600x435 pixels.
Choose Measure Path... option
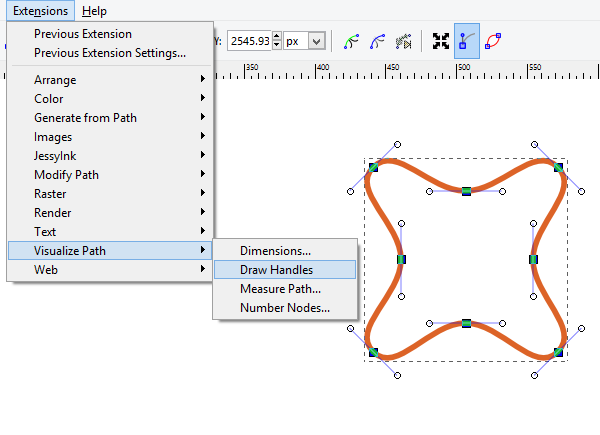pyautogui.click(x=285, y=288)
